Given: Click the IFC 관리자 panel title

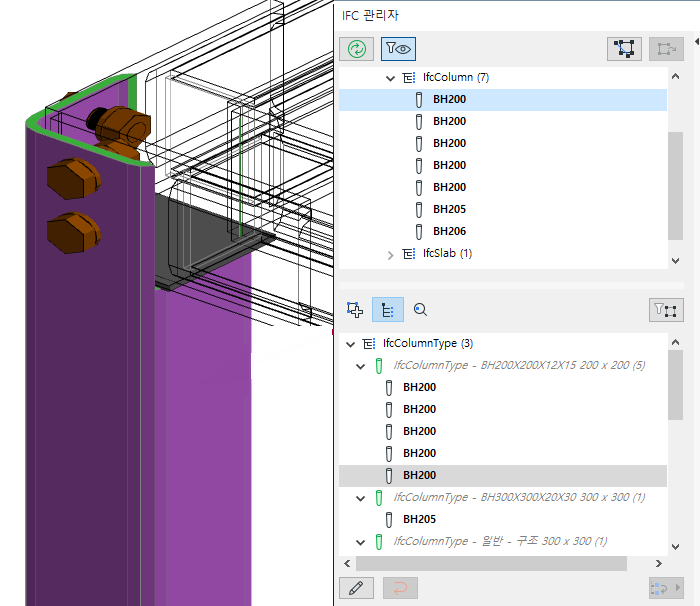Looking at the screenshot, I should [x=370, y=16].
